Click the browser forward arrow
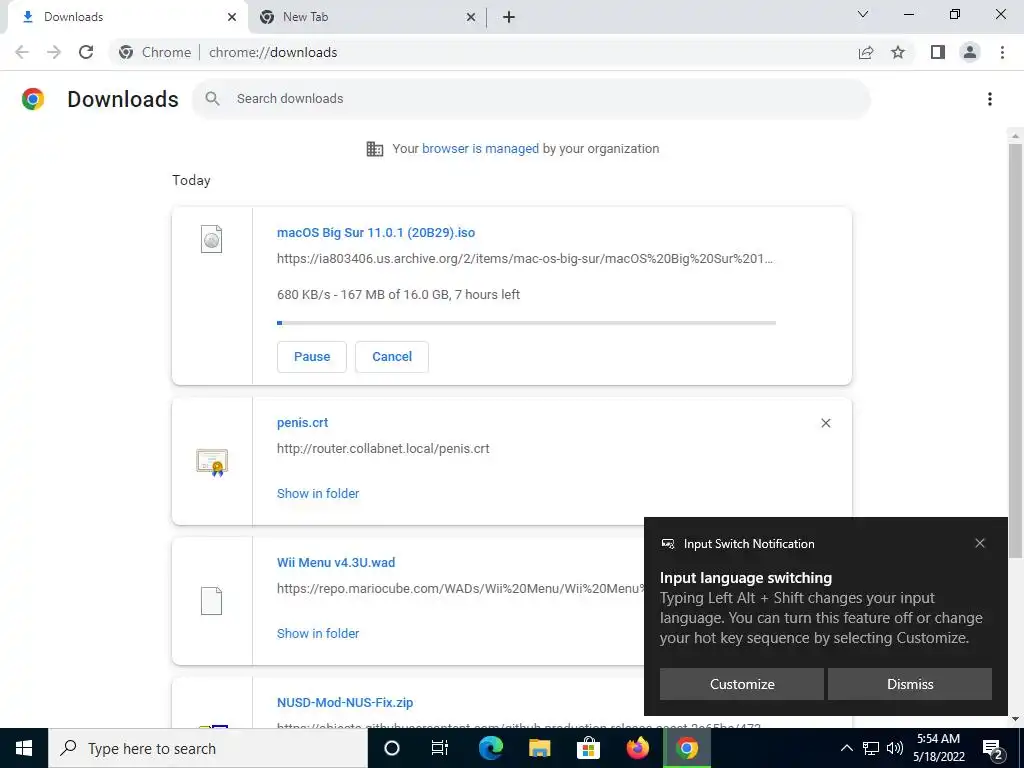 [54, 52]
